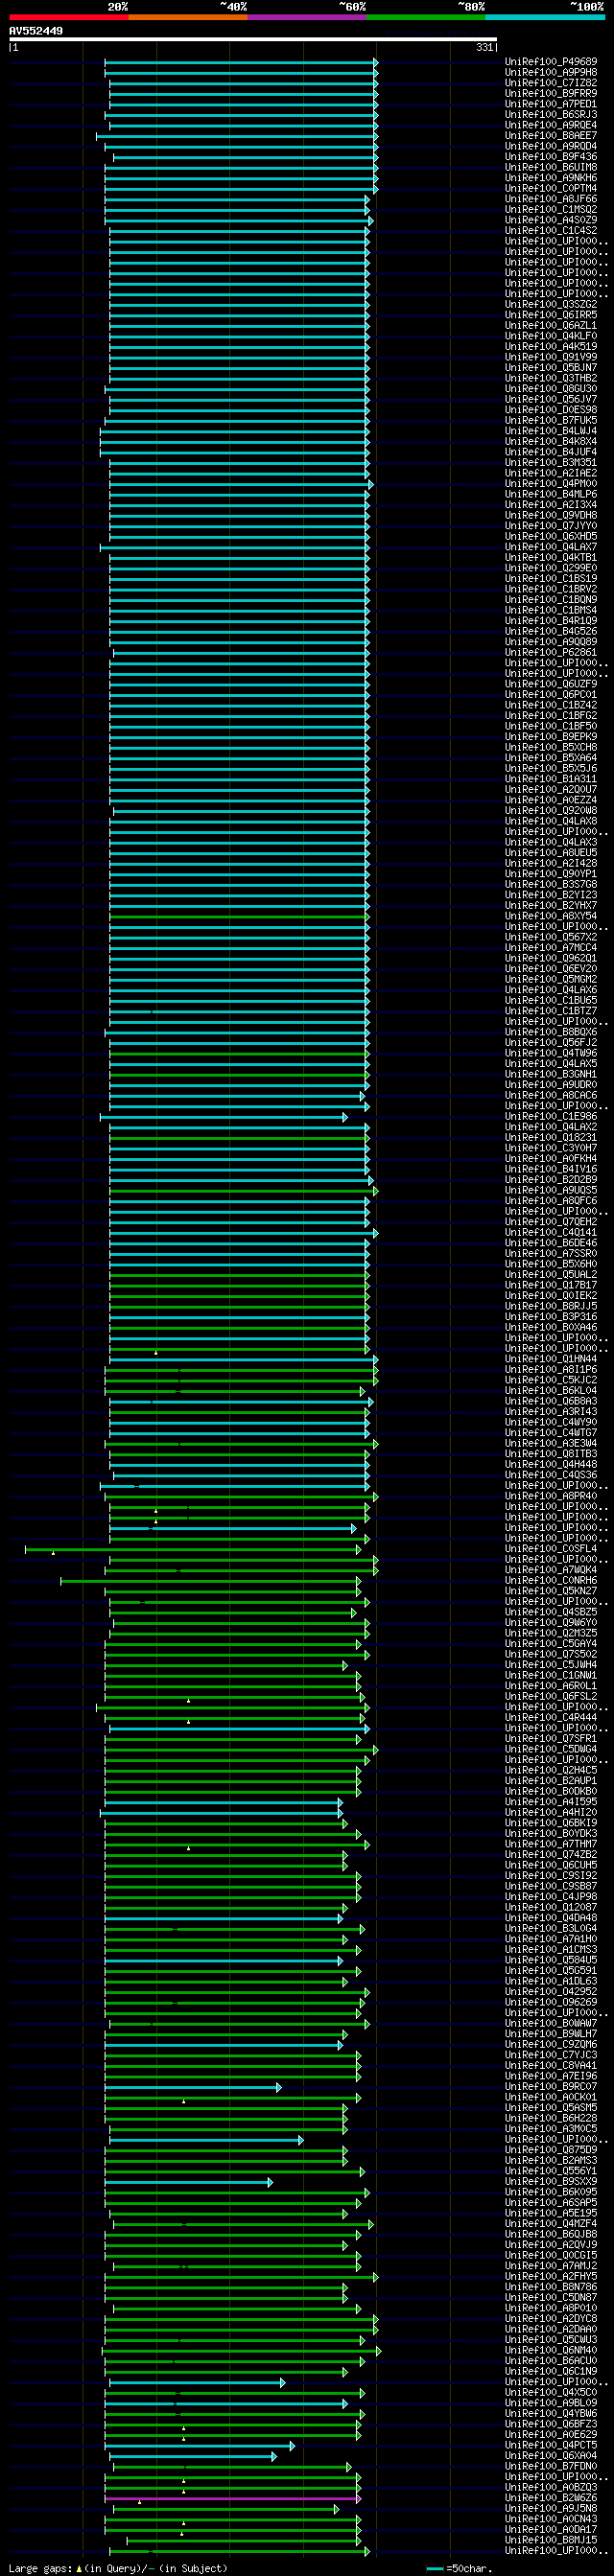The image size is (614, 2576).
Task: Select hit label UniRef100_B9WLH7
Action: [x=551, y=2034]
